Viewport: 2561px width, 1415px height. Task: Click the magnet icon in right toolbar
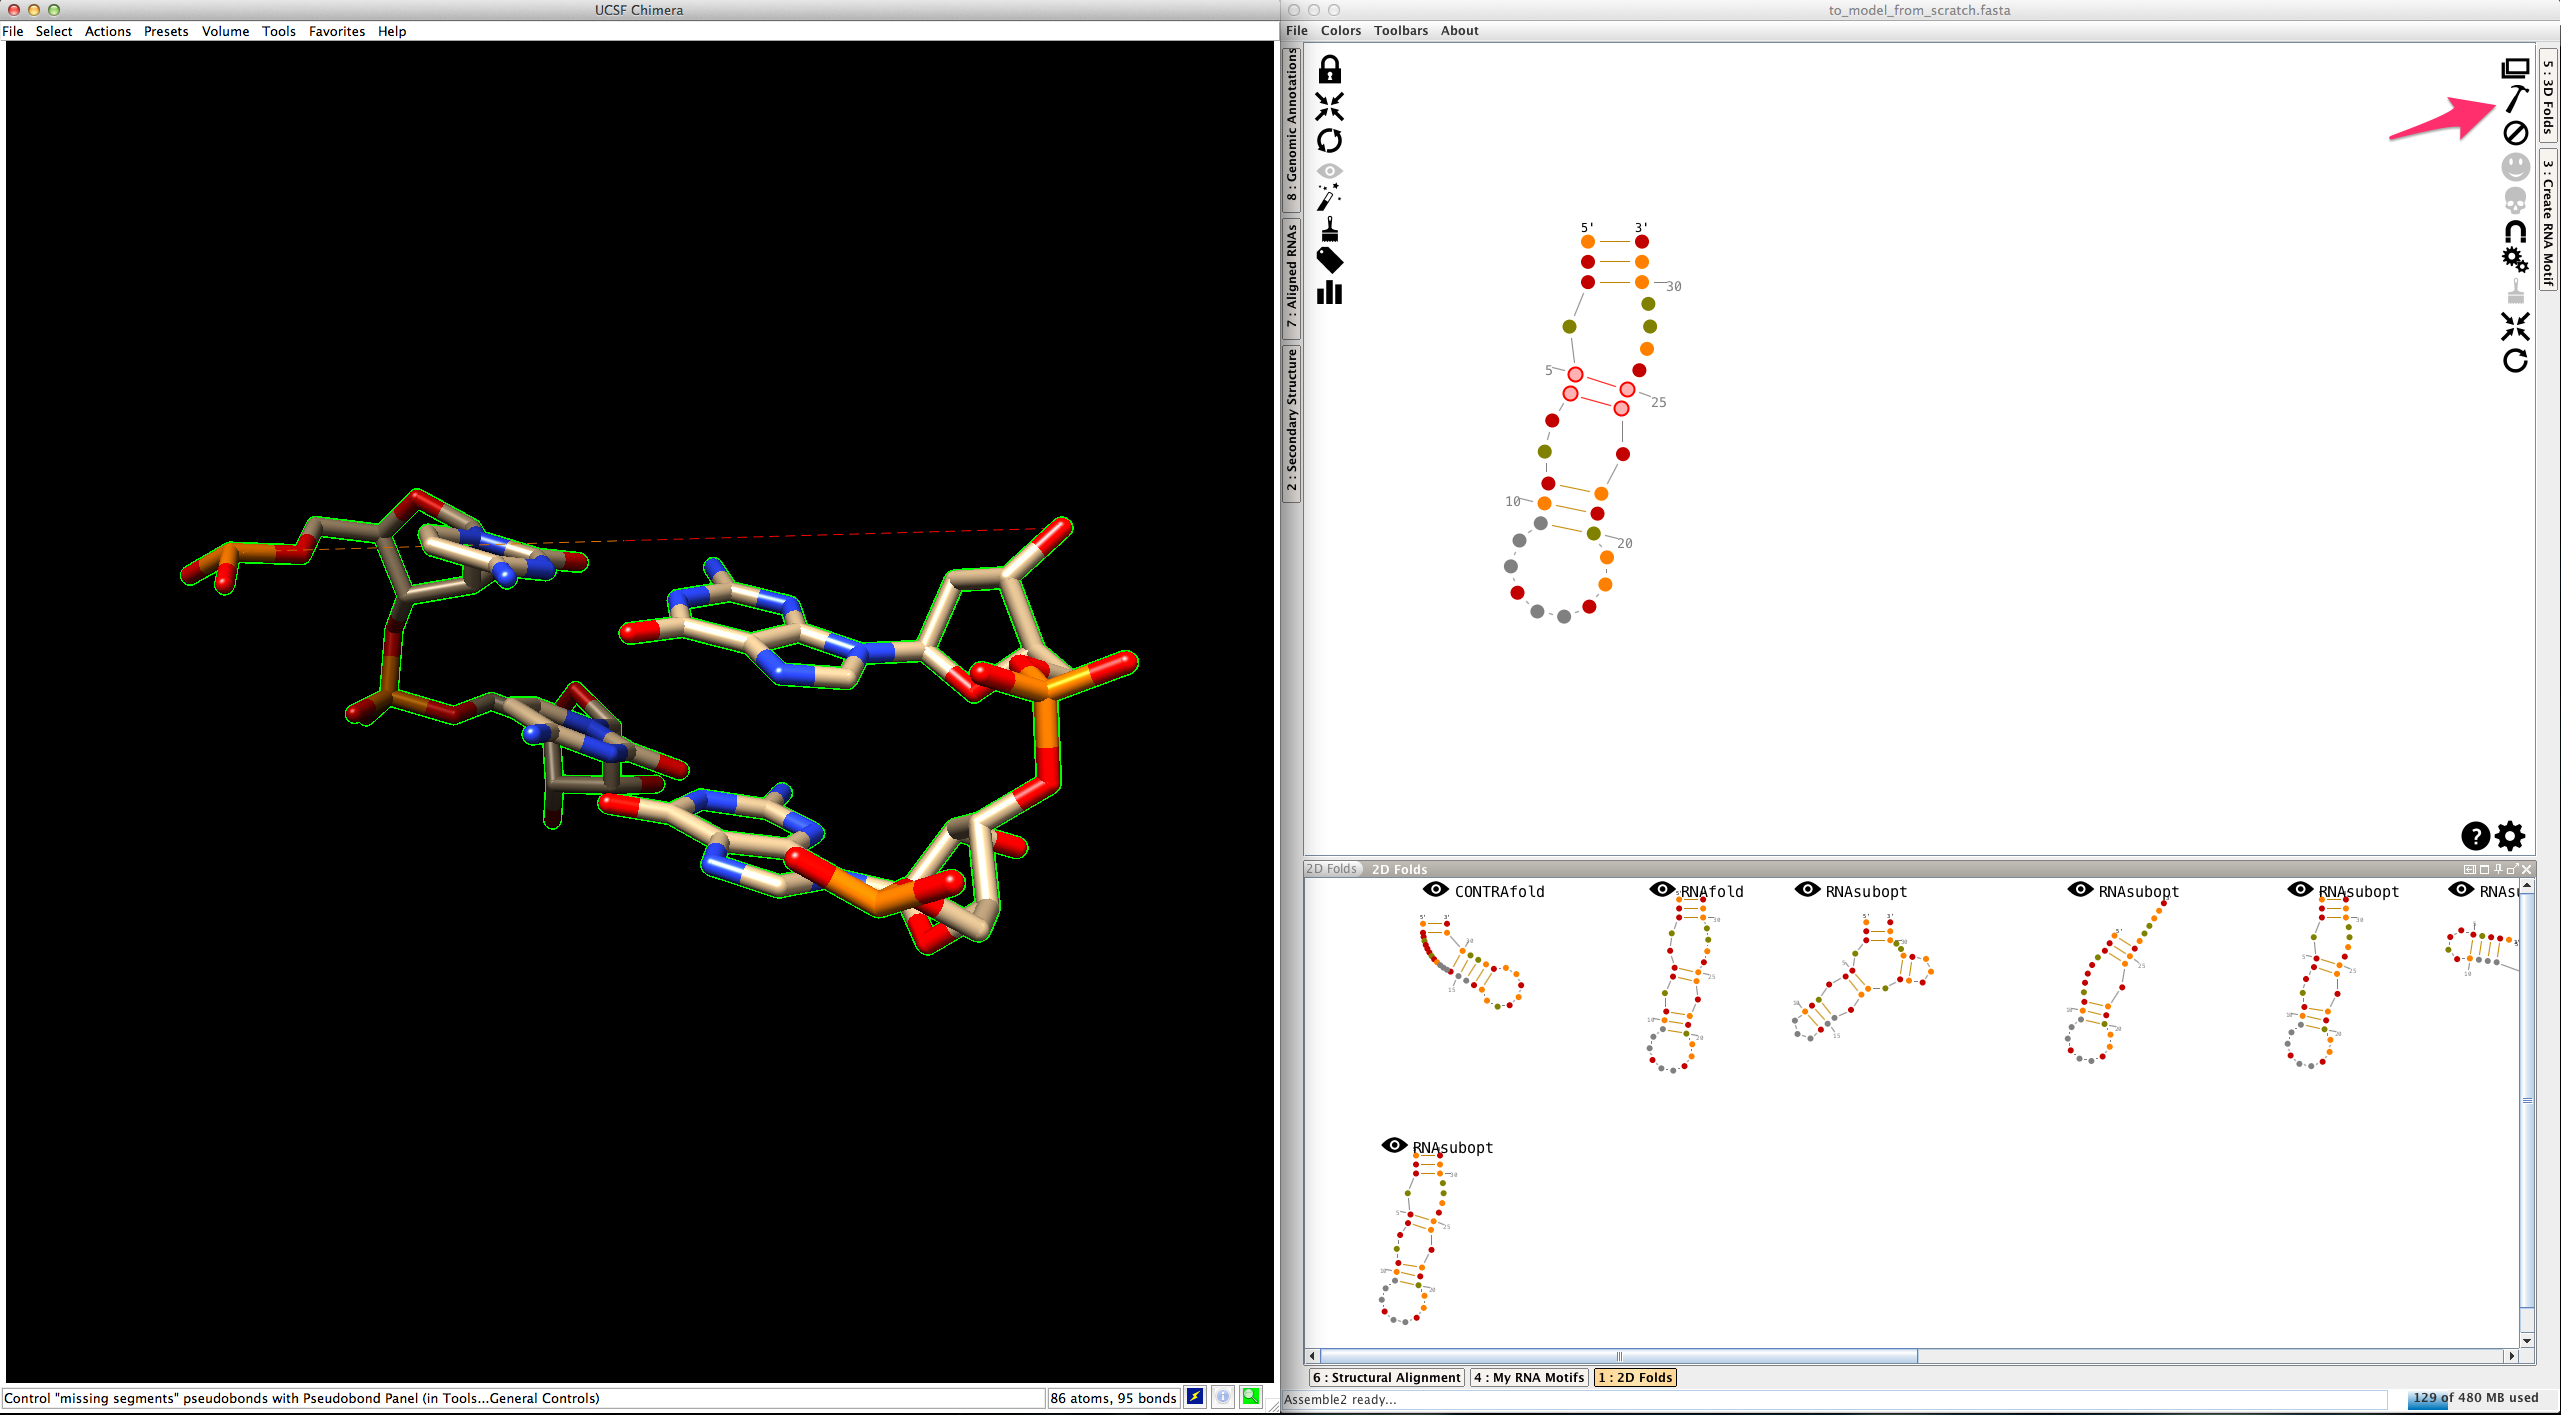2515,232
